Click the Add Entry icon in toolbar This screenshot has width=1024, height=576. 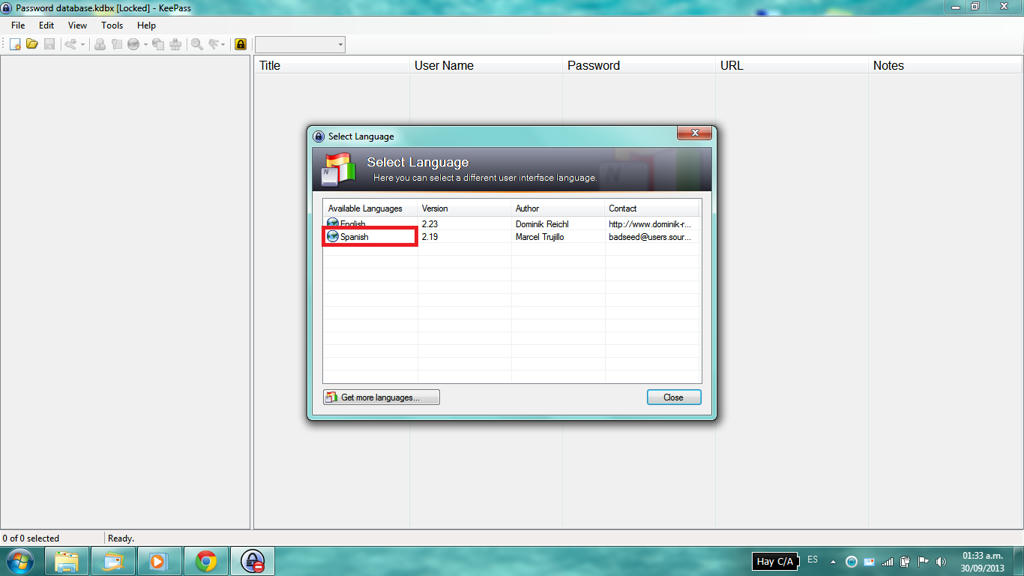pyautogui.click(x=71, y=44)
